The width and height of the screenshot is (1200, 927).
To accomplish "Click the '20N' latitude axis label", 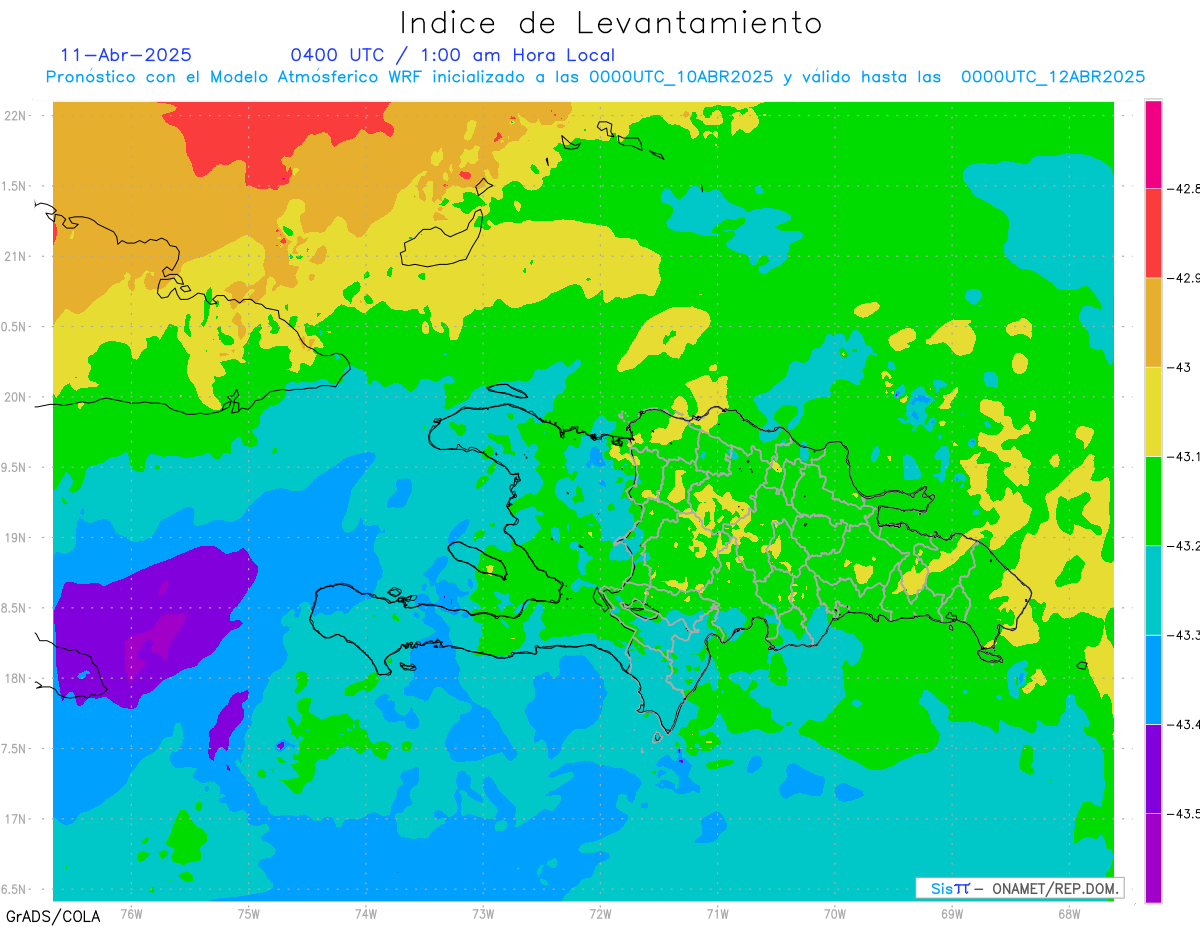I will [x=15, y=397].
